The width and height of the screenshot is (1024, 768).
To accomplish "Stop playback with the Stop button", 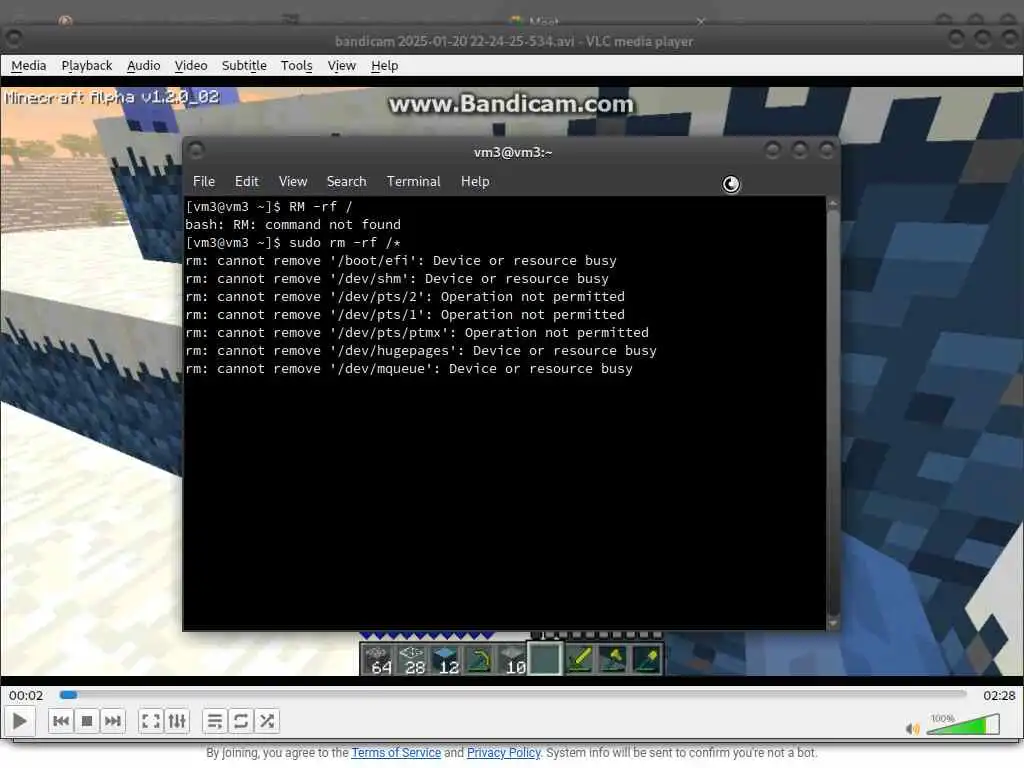I will click(87, 721).
